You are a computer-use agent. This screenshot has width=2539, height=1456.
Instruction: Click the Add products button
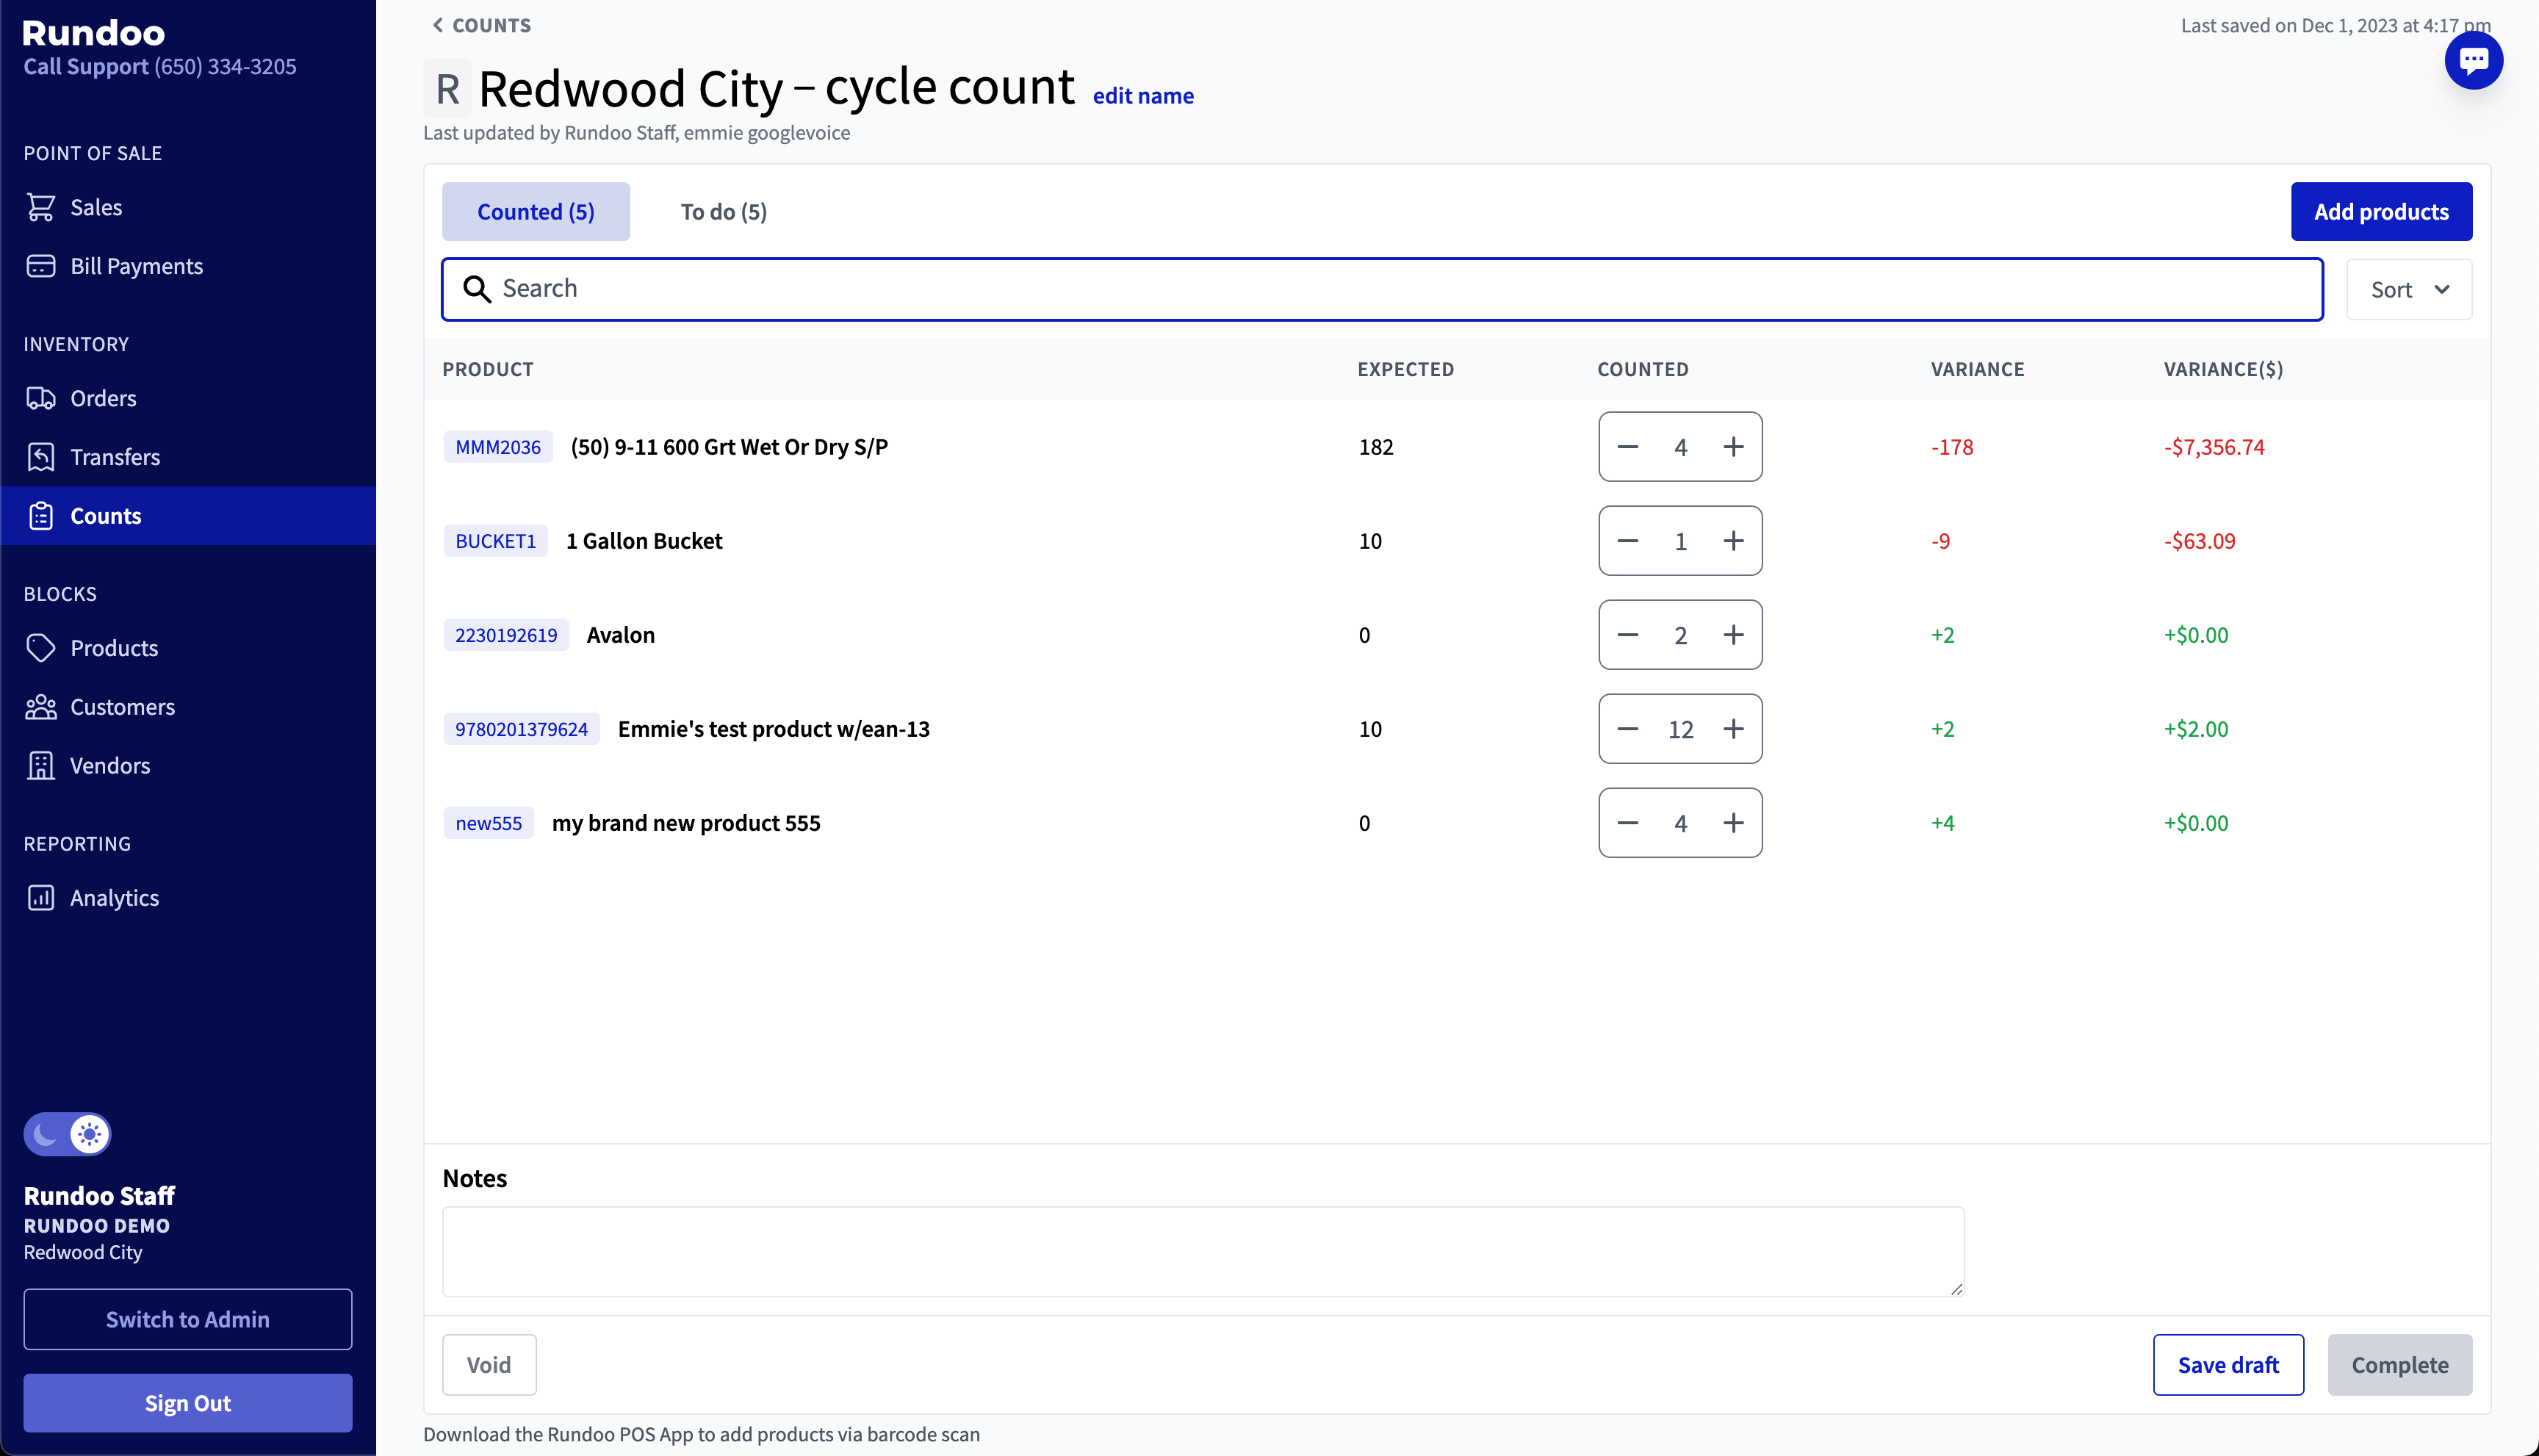click(x=2381, y=212)
